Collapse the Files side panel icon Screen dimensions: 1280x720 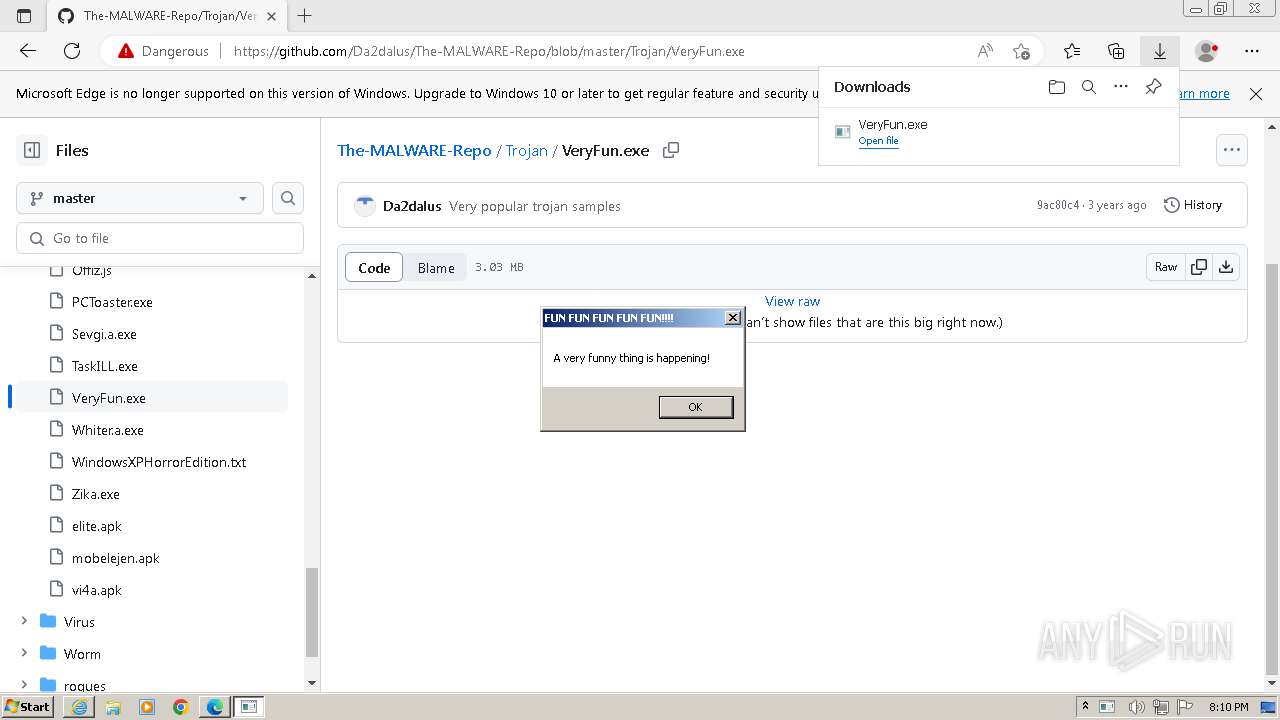(x=32, y=150)
